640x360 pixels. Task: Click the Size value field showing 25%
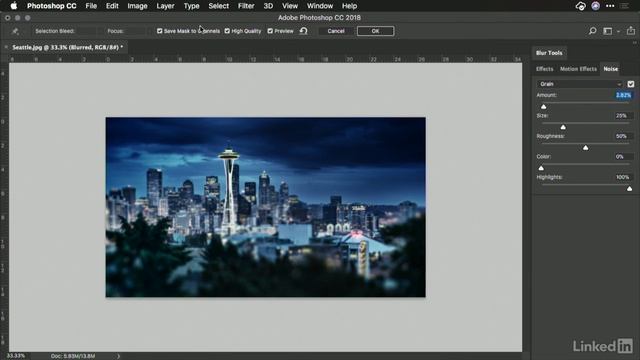tap(624, 116)
